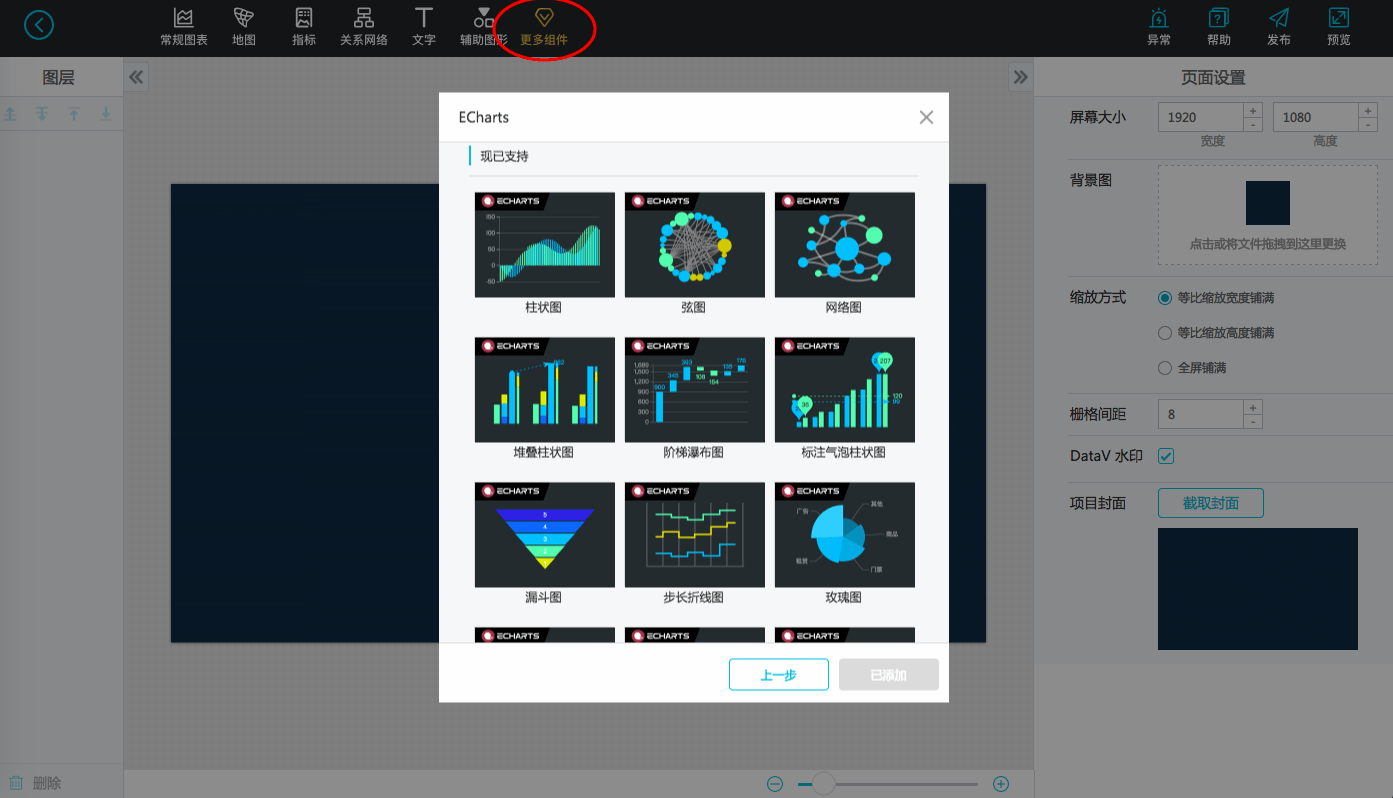1393x798 pixels.
Task: Click the 删除 delete trash icon
Action: pyautogui.click(x=16, y=783)
